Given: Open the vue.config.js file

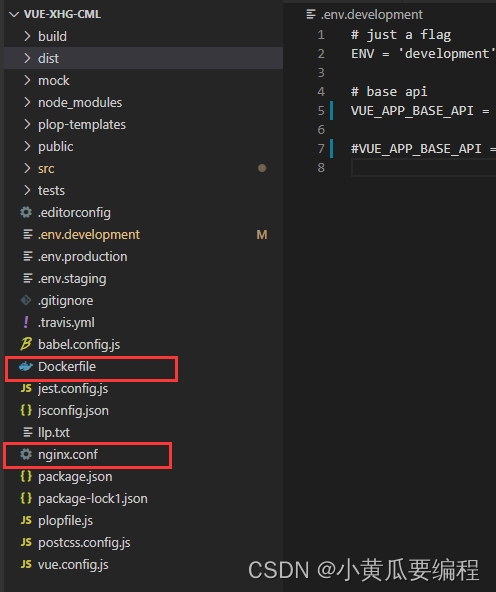Looking at the screenshot, I should click(73, 564).
